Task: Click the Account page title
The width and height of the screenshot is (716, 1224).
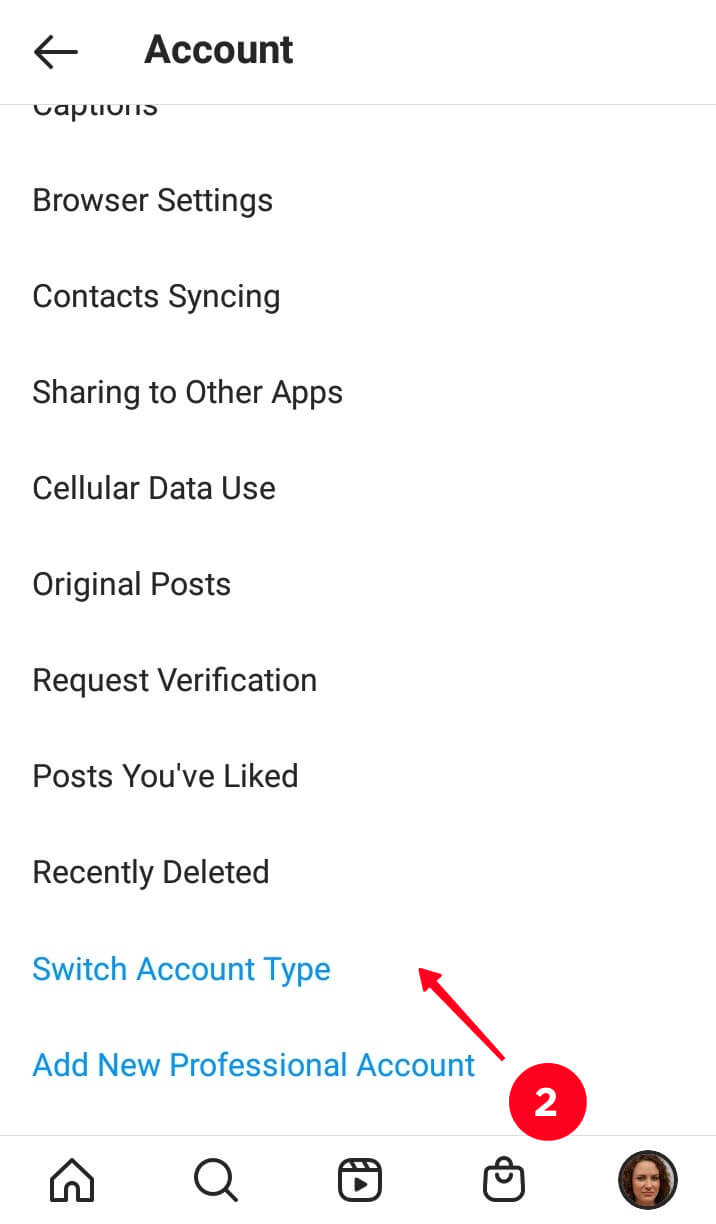Action: tap(219, 50)
